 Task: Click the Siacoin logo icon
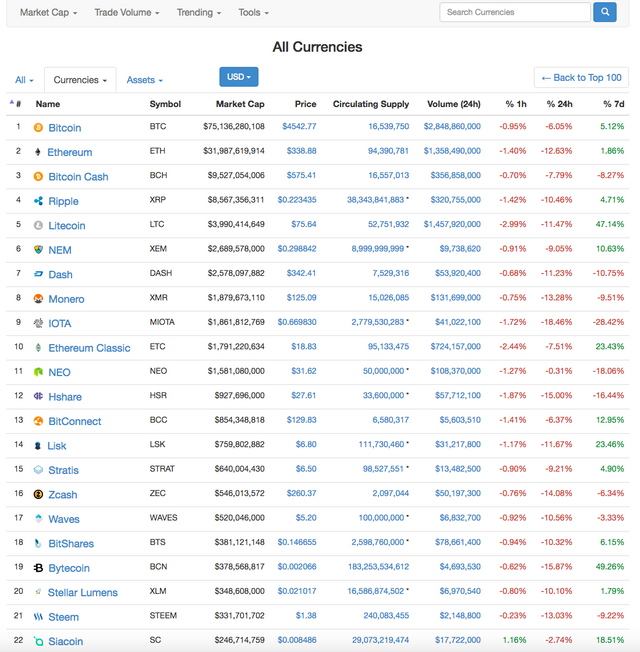(38, 642)
